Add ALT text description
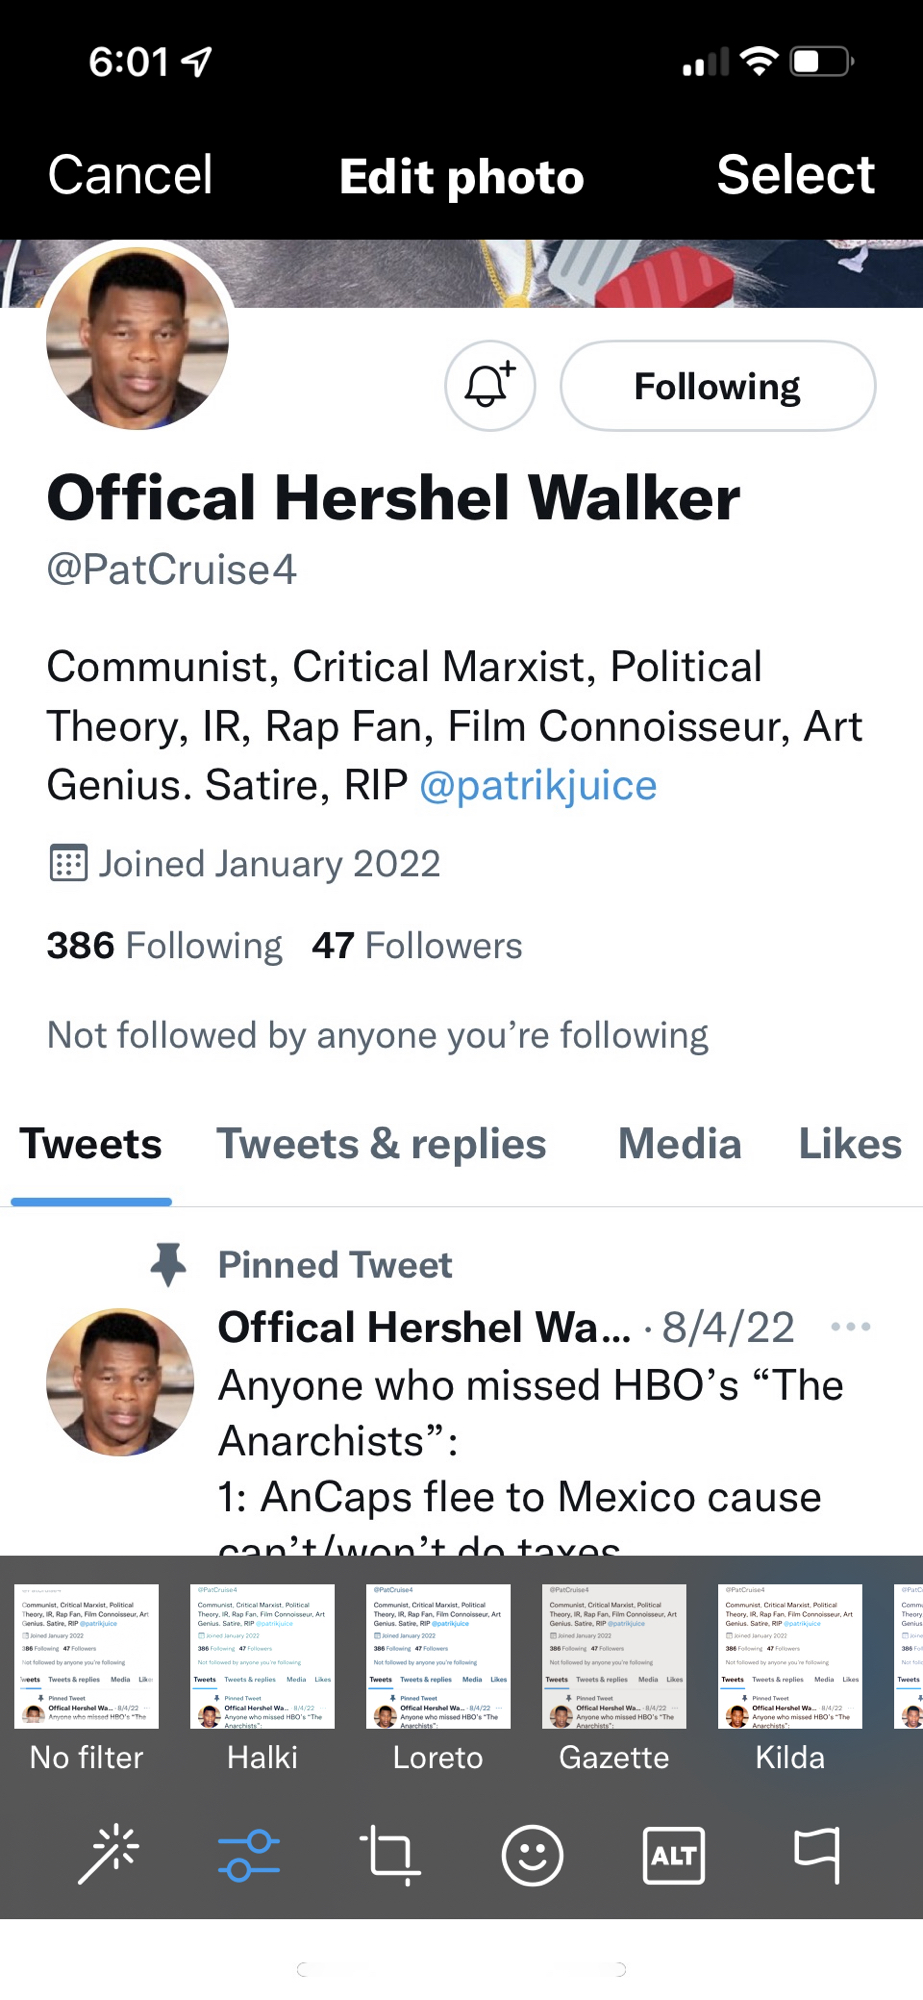The width and height of the screenshot is (923, 2000). click(673, 1855)
